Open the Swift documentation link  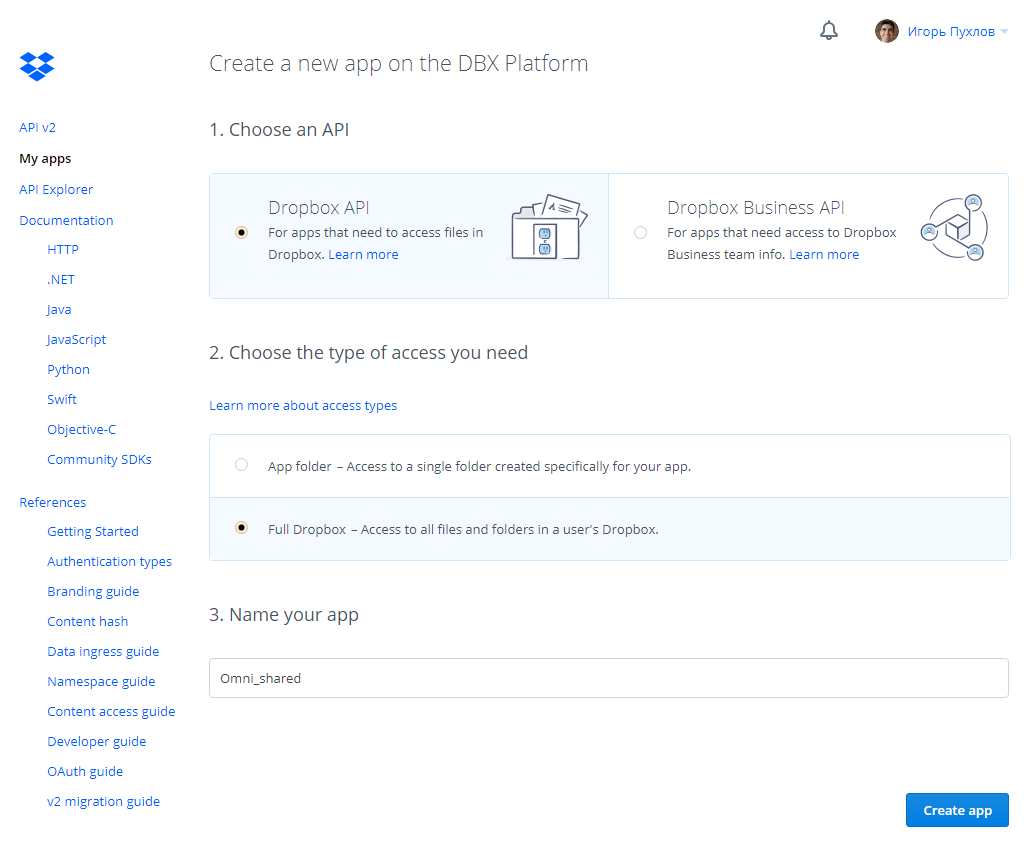[x=62, y=399]
